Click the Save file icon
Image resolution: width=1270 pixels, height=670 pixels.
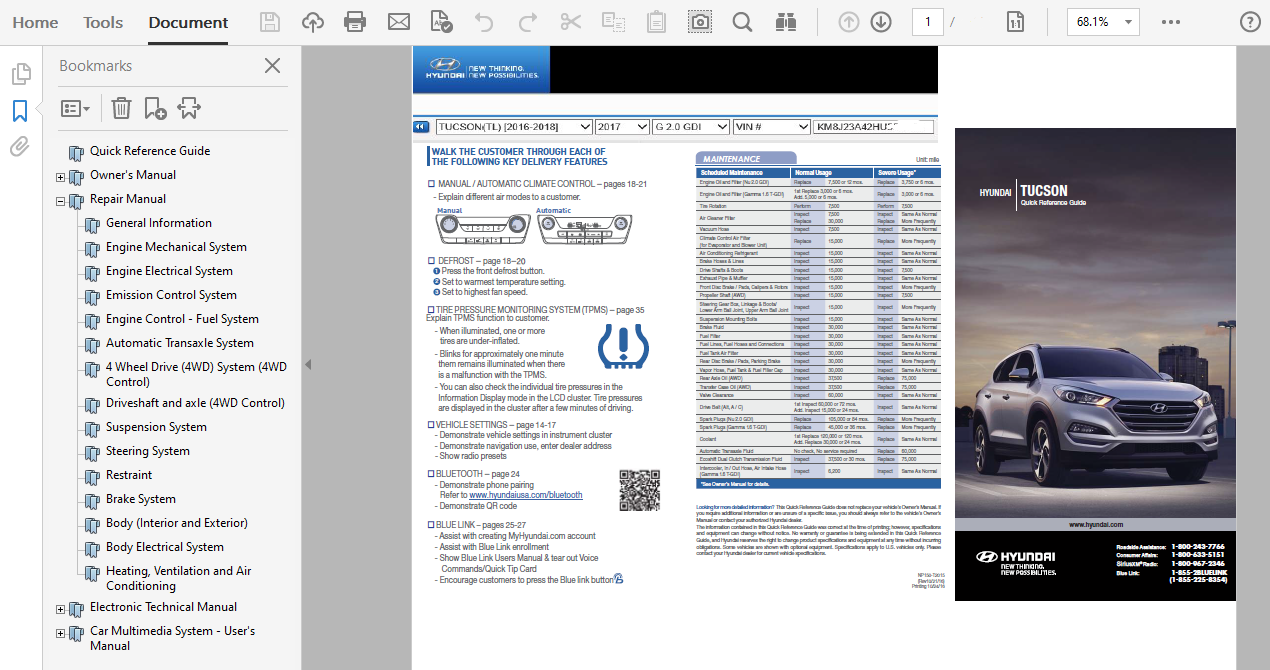click(269, 22)
